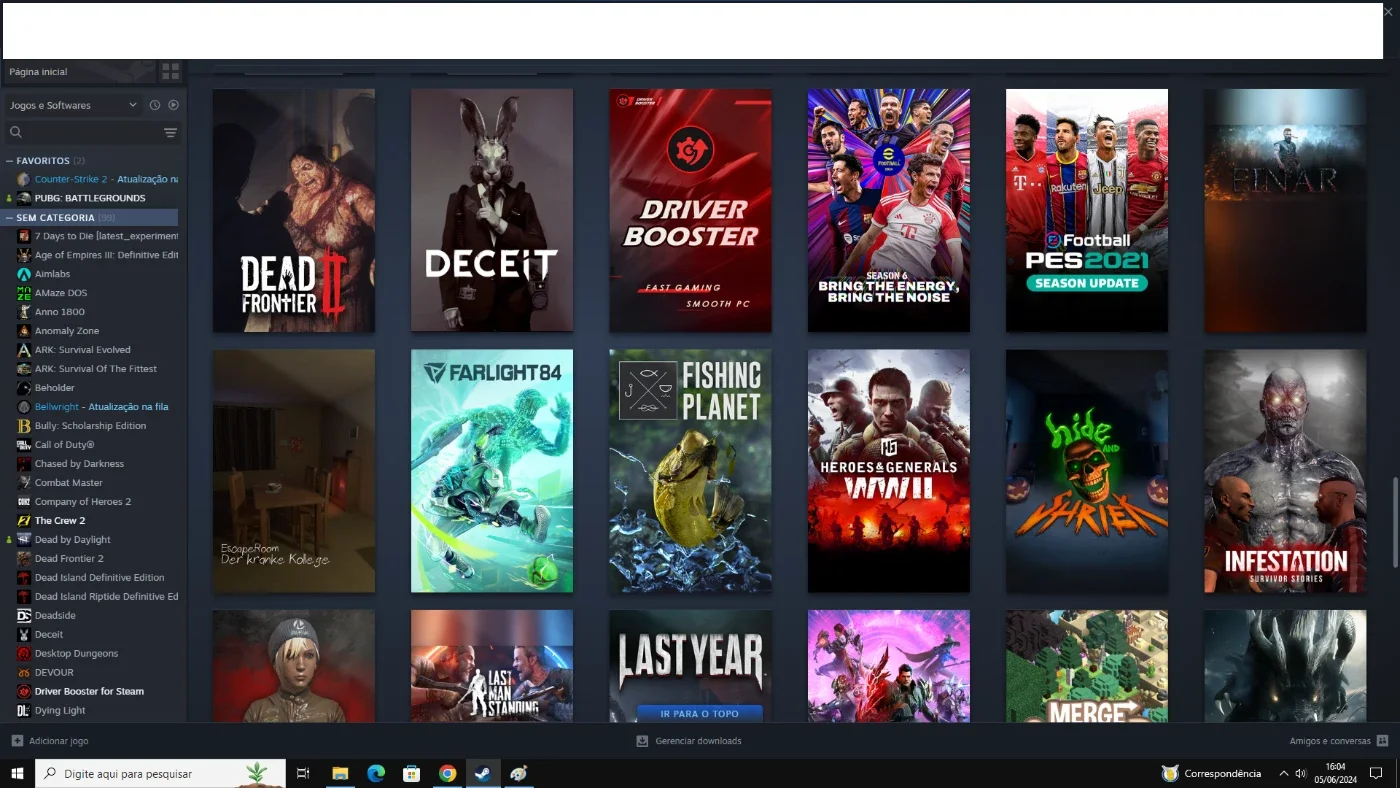
Task: Show hidden system tray icons
Action: [1284, 773]
